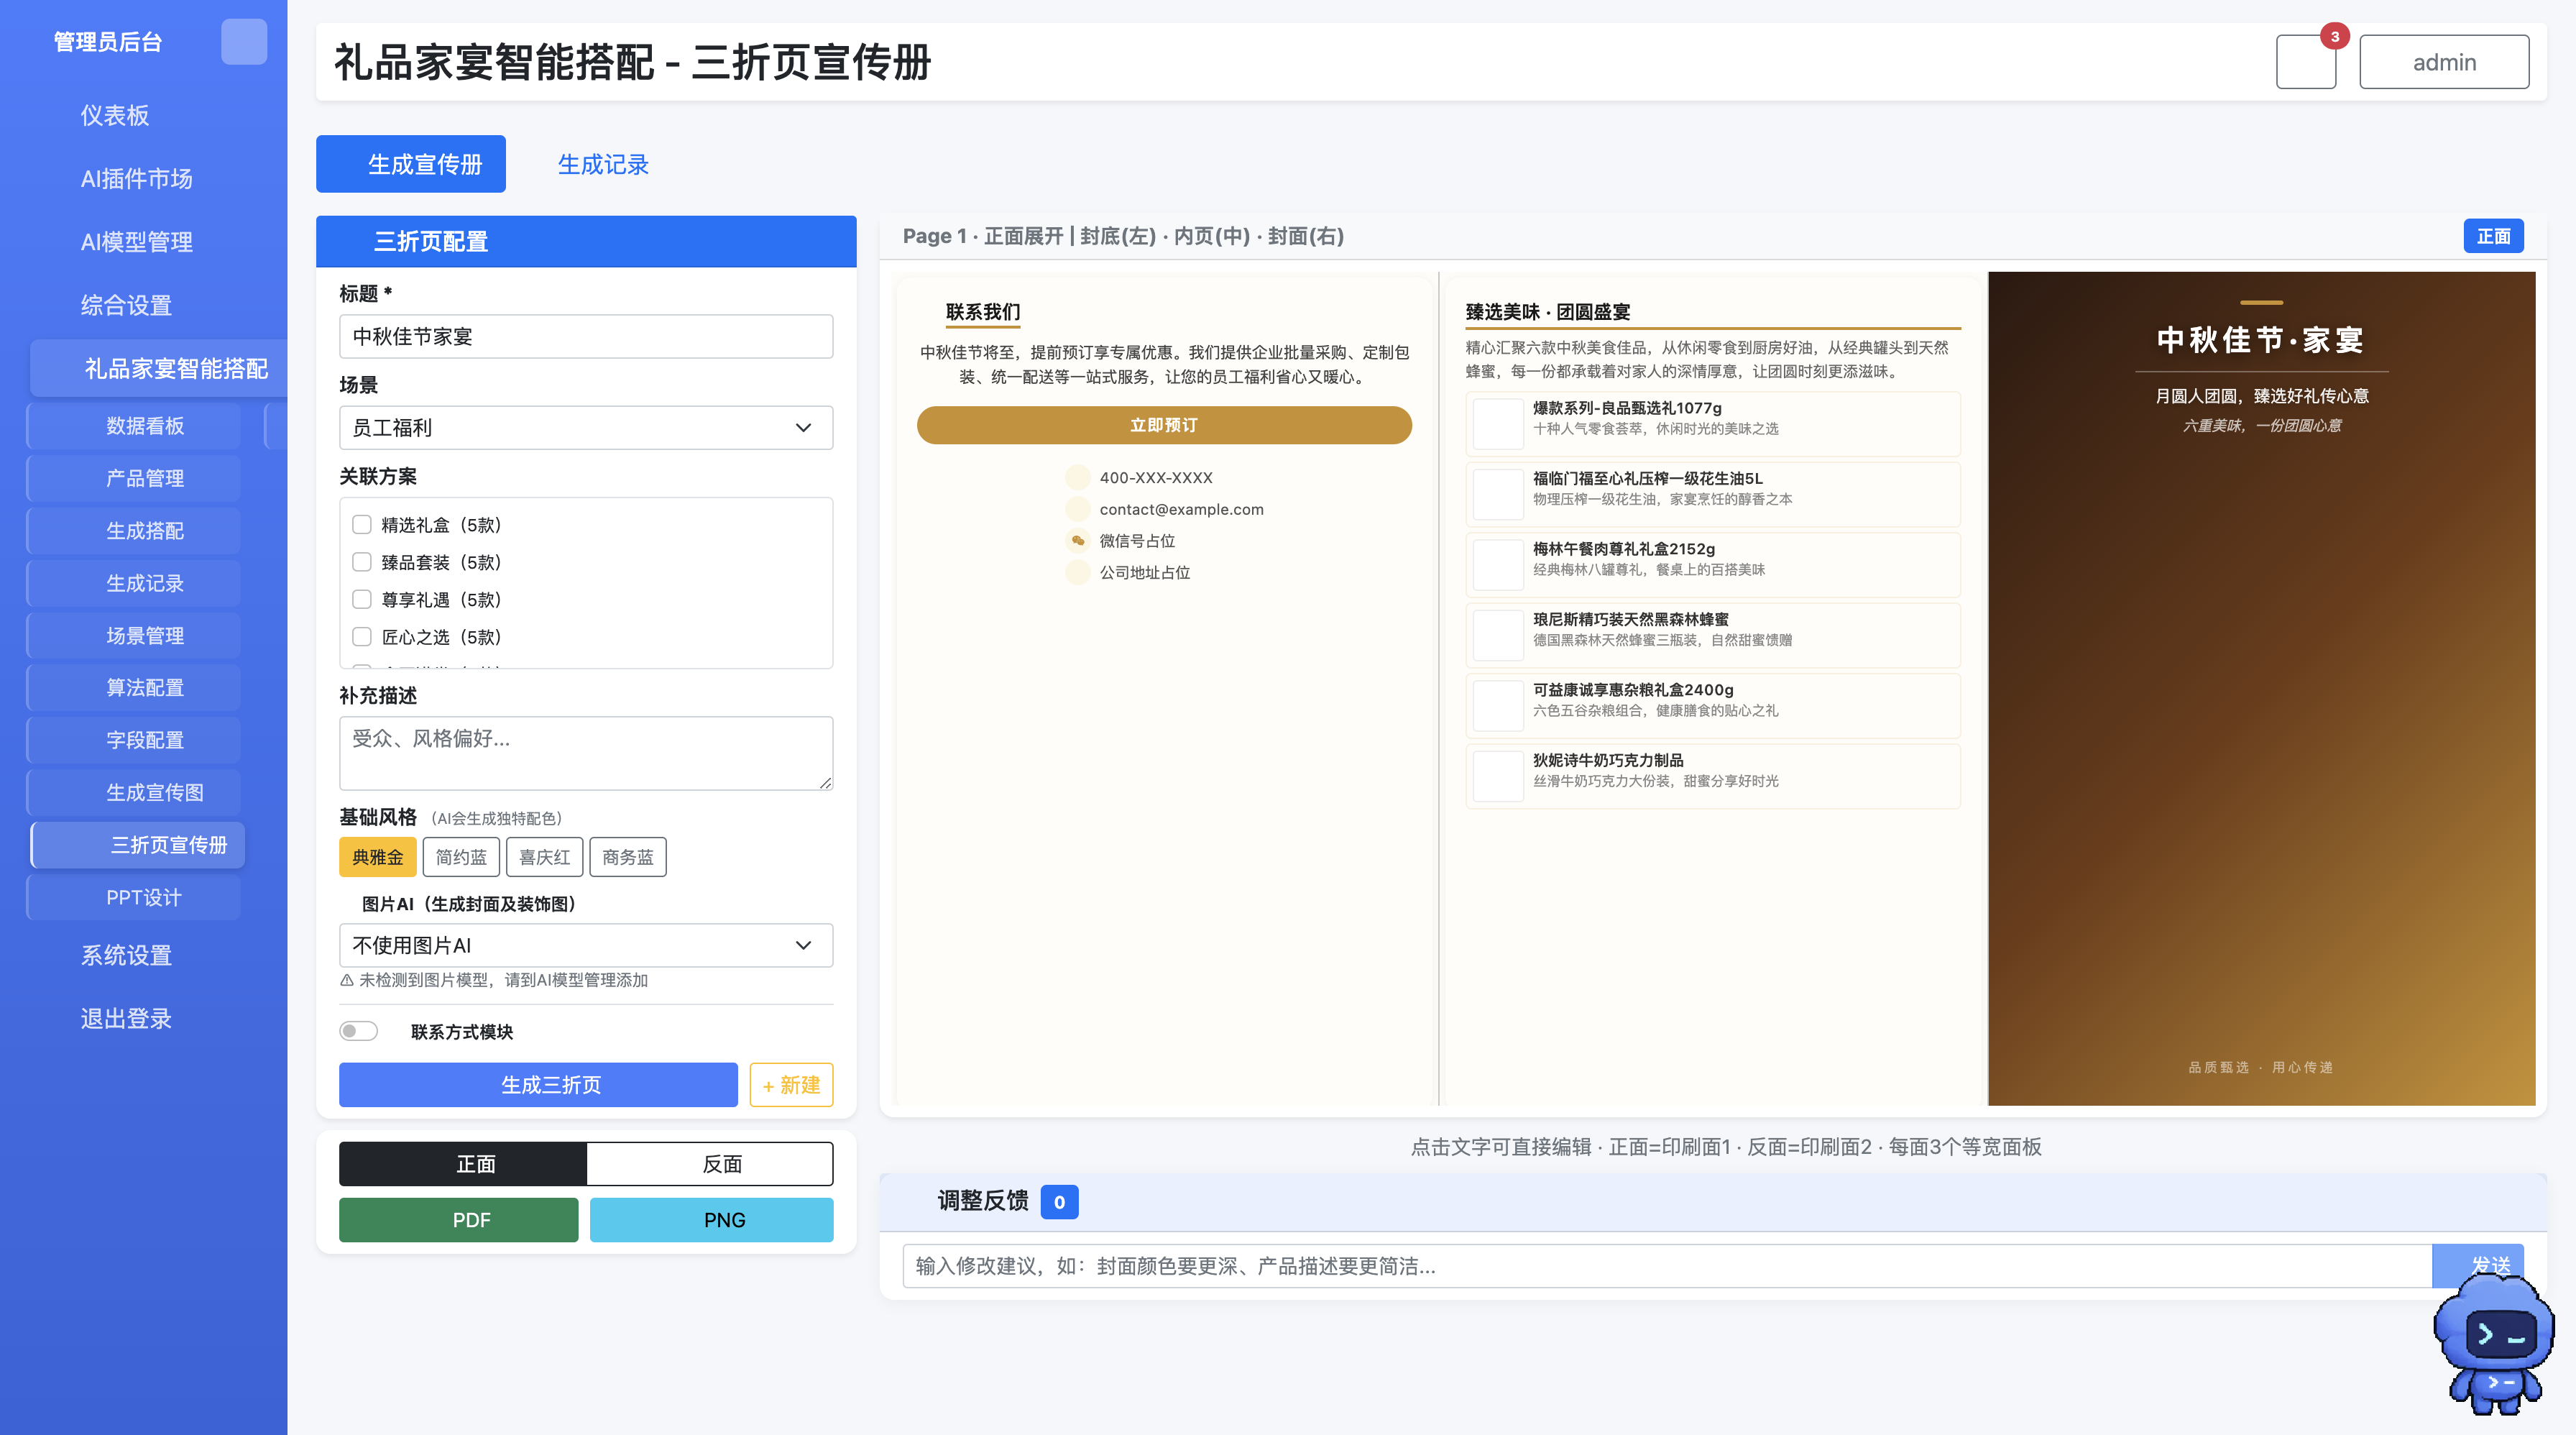Switch preview to 反面 side
Viewport: 2576px width, 1435px height.
coord(710,1164)
